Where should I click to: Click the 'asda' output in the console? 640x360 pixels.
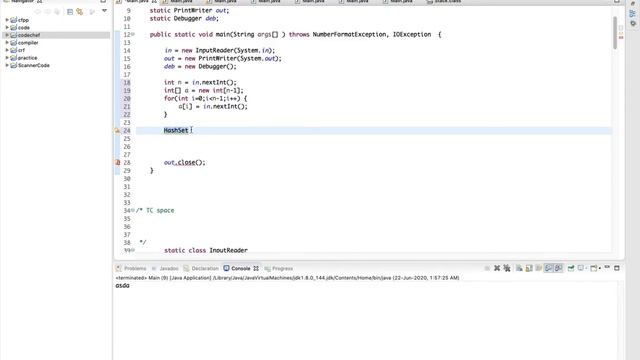point(122,285)
